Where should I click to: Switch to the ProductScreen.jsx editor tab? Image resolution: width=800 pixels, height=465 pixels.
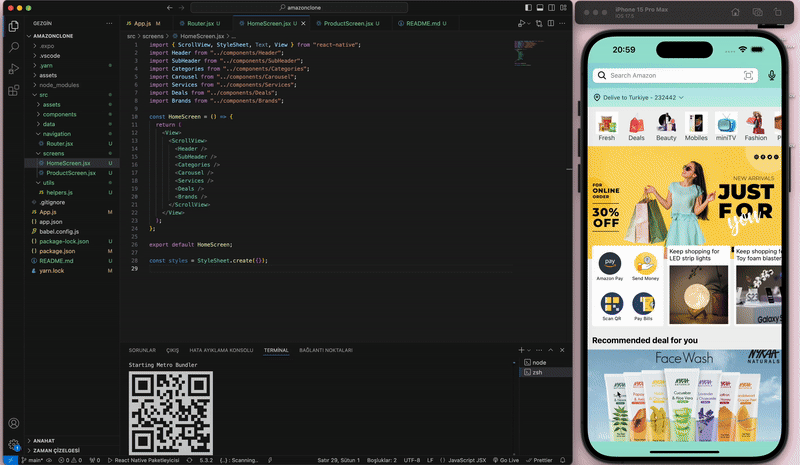pyautogui.click(x=348, y=23)
